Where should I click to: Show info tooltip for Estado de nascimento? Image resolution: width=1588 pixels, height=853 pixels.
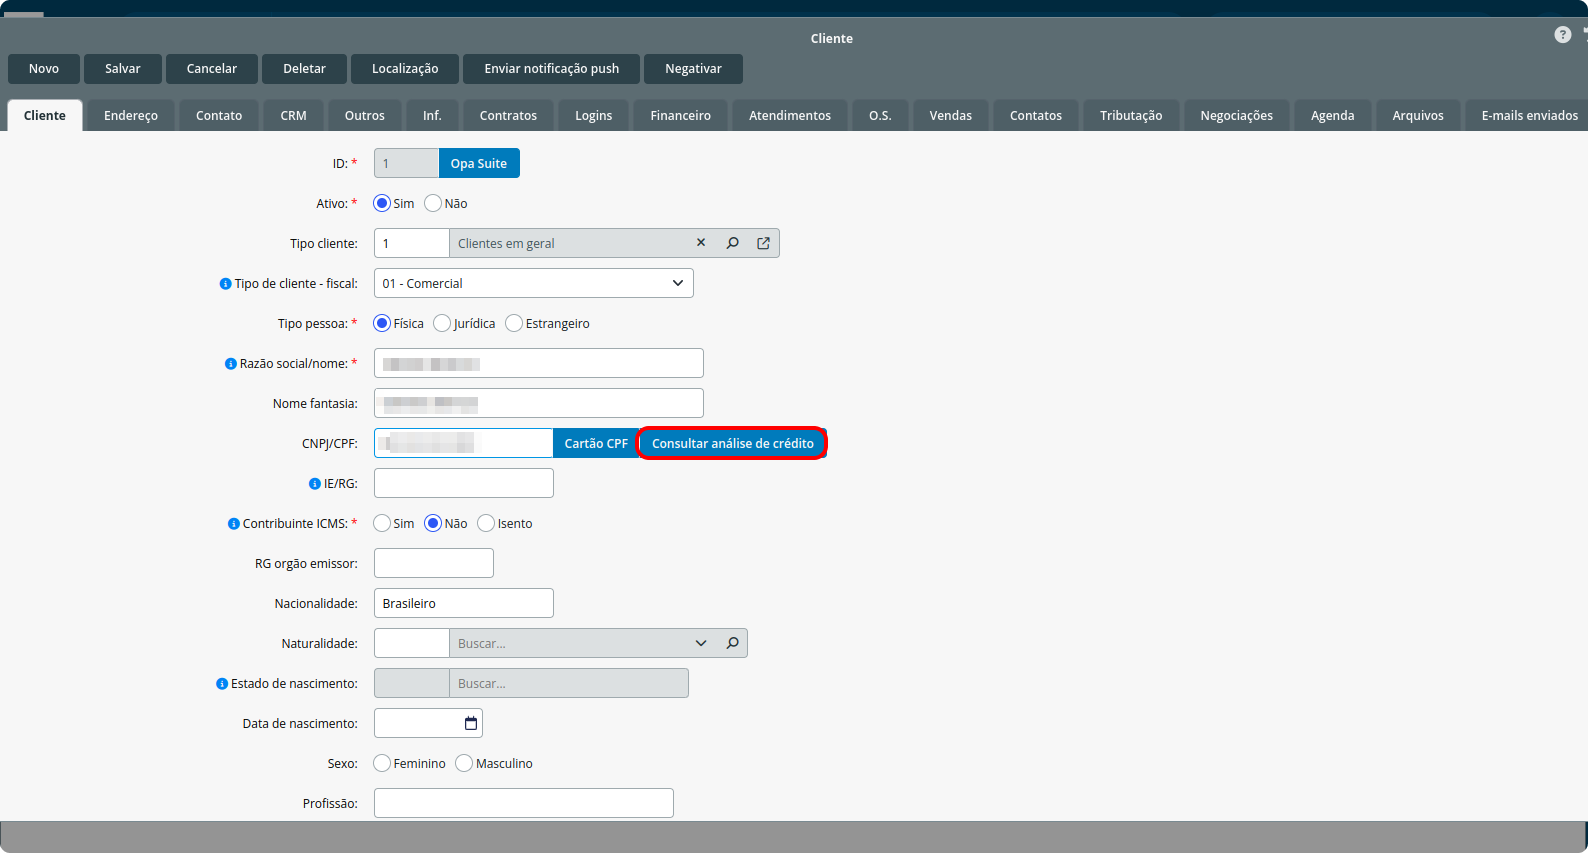click(x=221, y=684)
